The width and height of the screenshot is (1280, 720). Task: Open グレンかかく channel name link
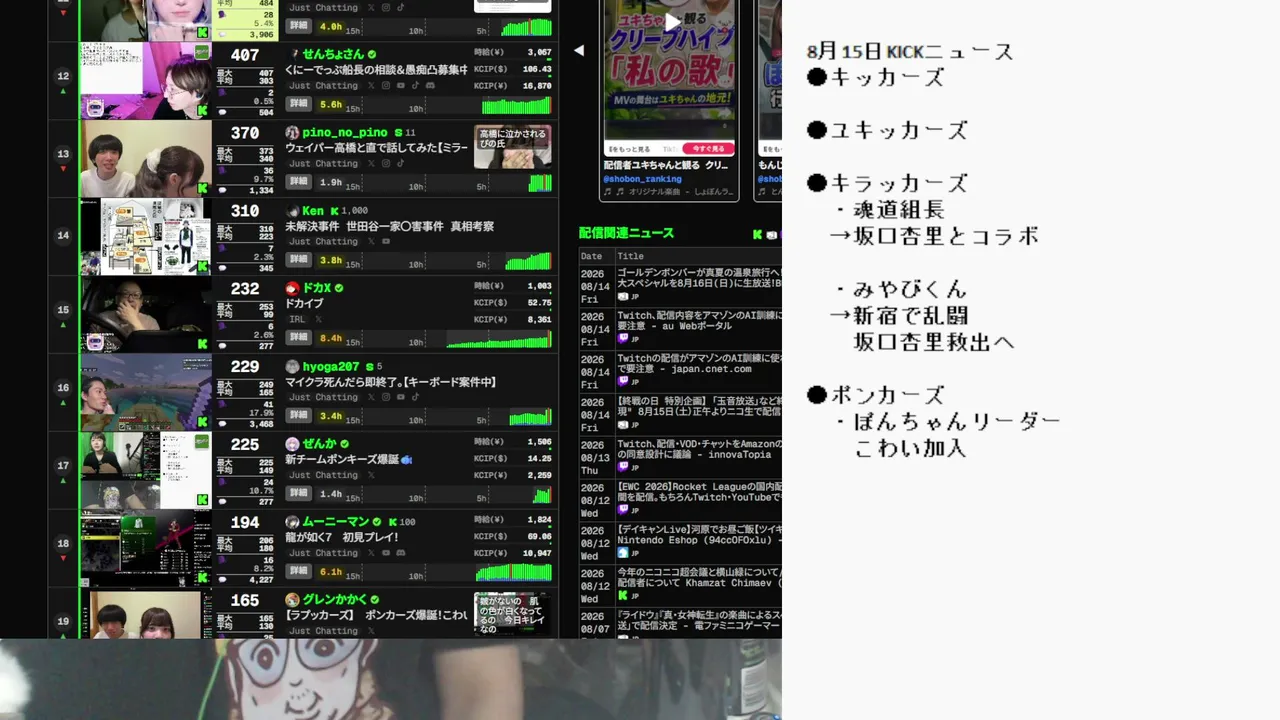pyautogui.click(x=334, y=600)
